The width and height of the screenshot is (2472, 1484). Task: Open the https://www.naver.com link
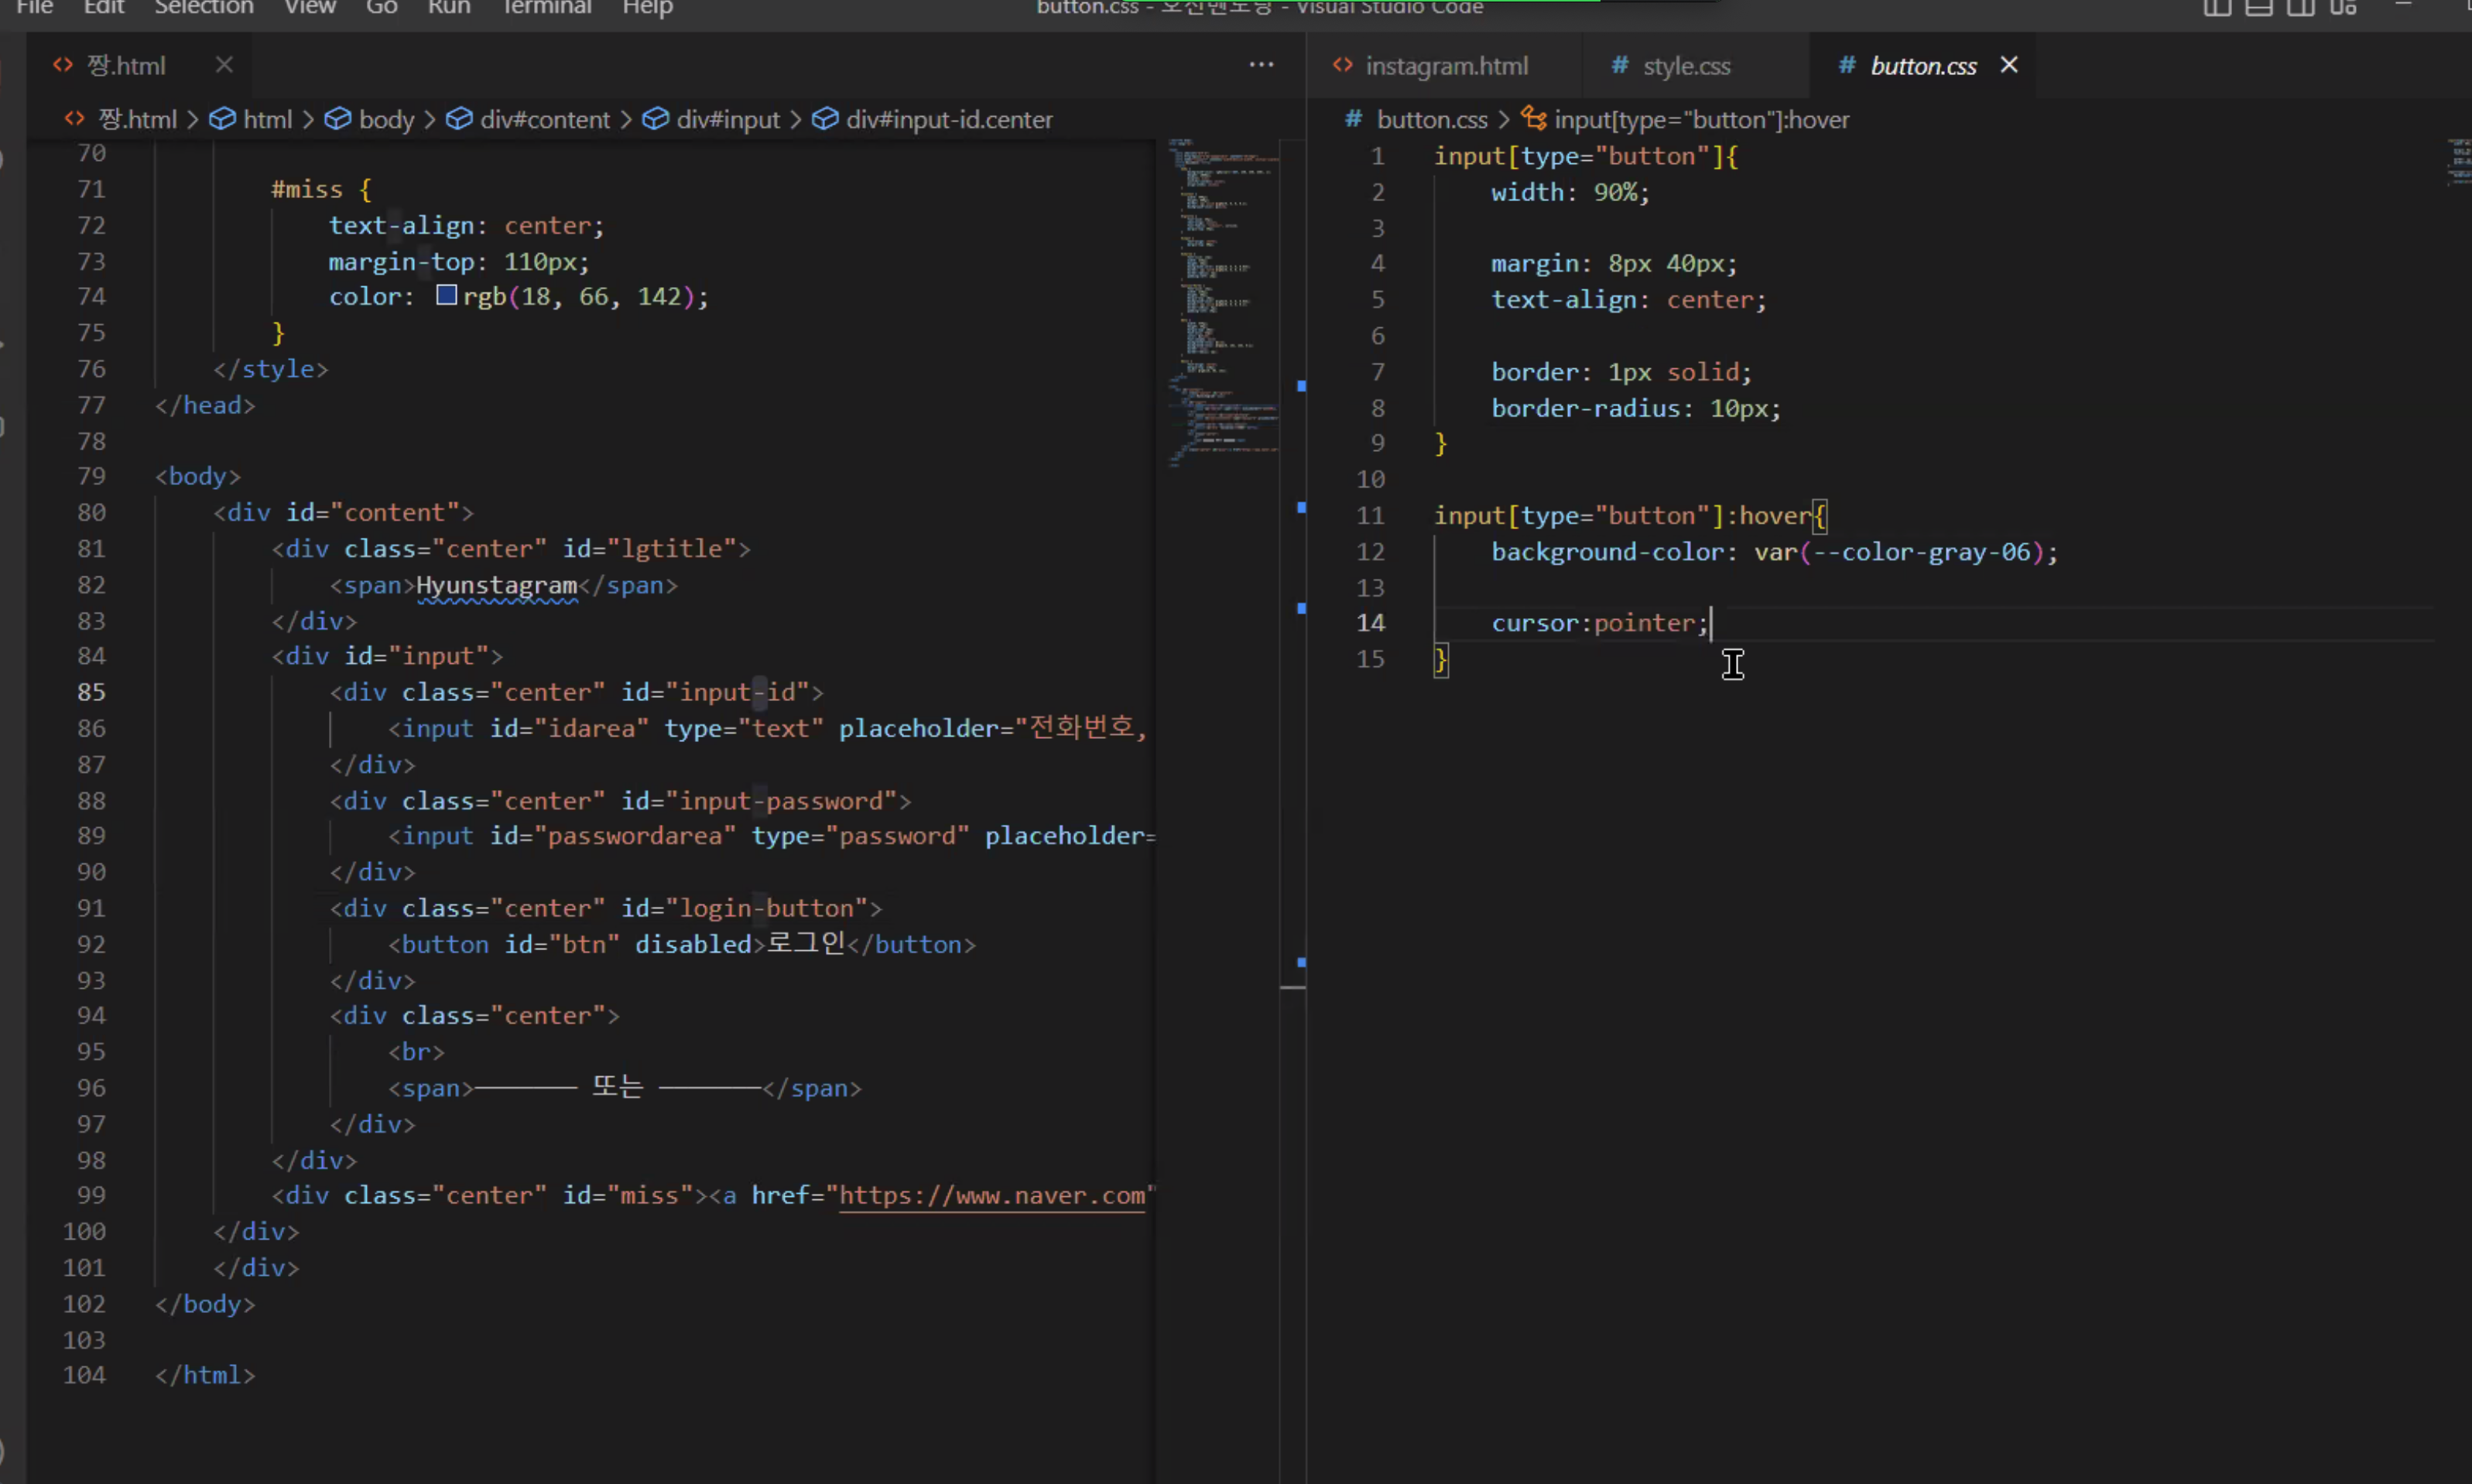[x=992, y=1195]
